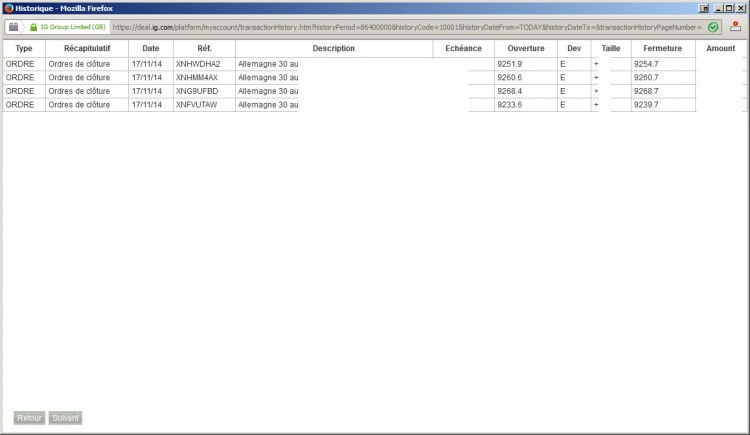Click the Réf. column header
Image resolution: width=750 pixels, height=435 pixels.
coord(204,48)
